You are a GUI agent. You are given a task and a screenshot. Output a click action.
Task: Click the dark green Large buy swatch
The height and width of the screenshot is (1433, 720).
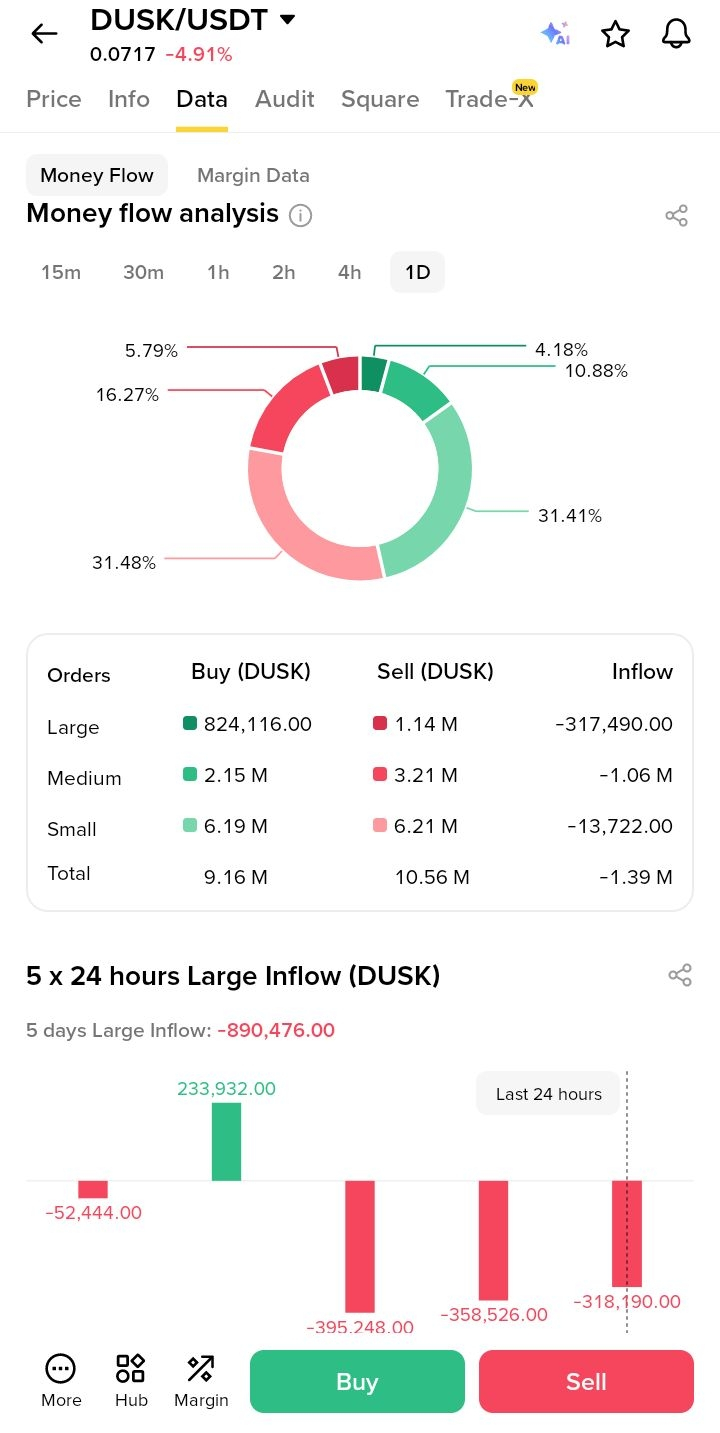click(190, 724)
